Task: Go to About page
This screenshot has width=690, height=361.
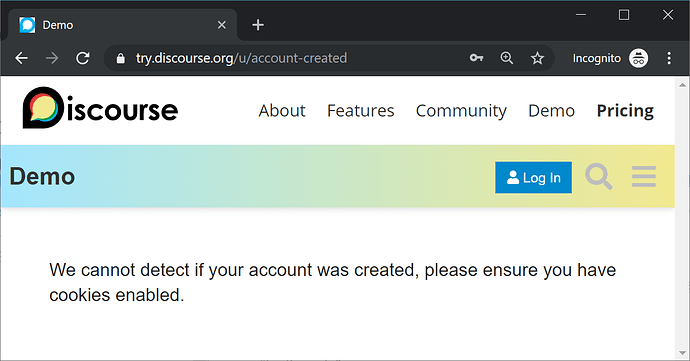Action: 282,111
